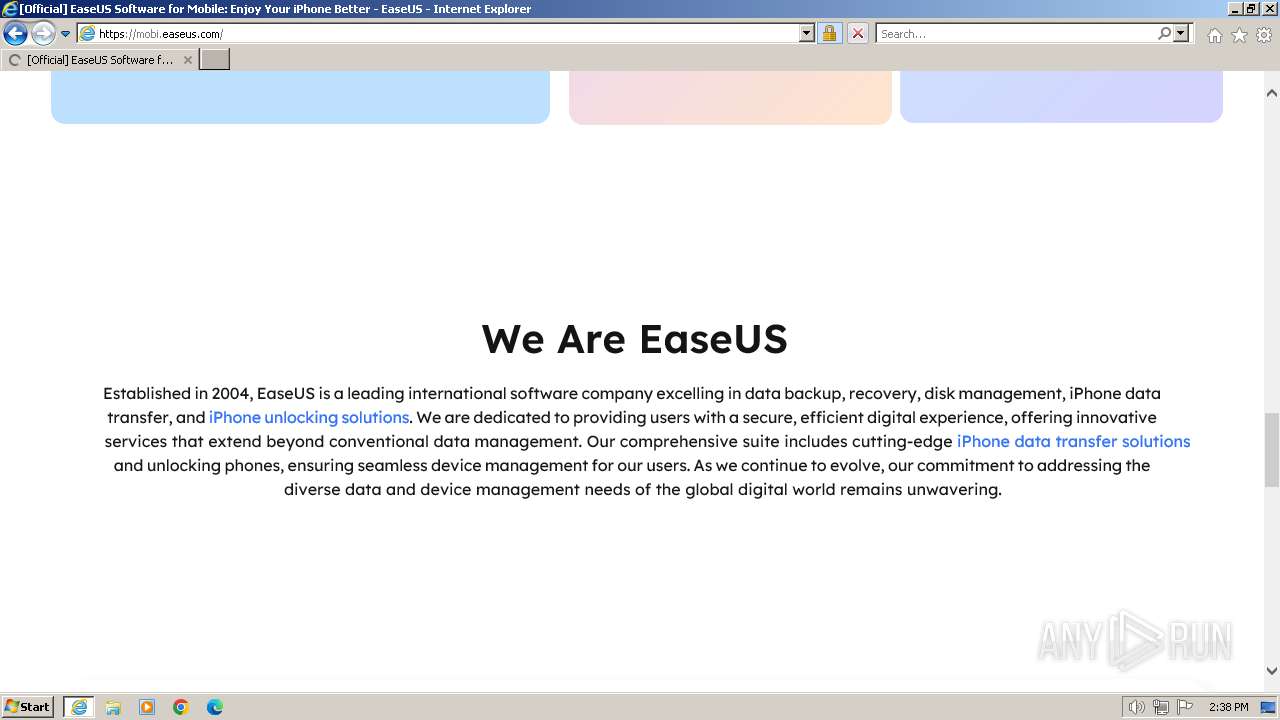The width and height of the screenshot is (1280, 720).
Task: Launch Microsoft Edge from the taskbar
Action: (215, 707)
